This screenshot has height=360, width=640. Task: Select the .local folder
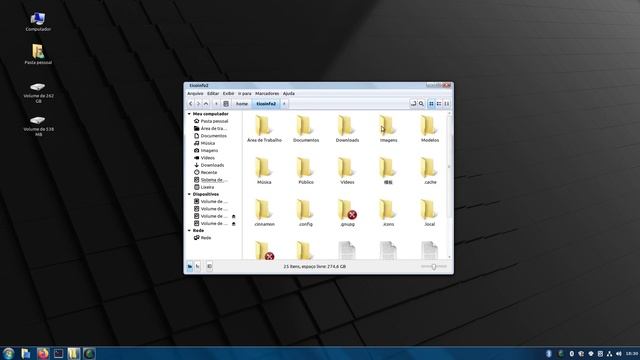coord(429,213)
